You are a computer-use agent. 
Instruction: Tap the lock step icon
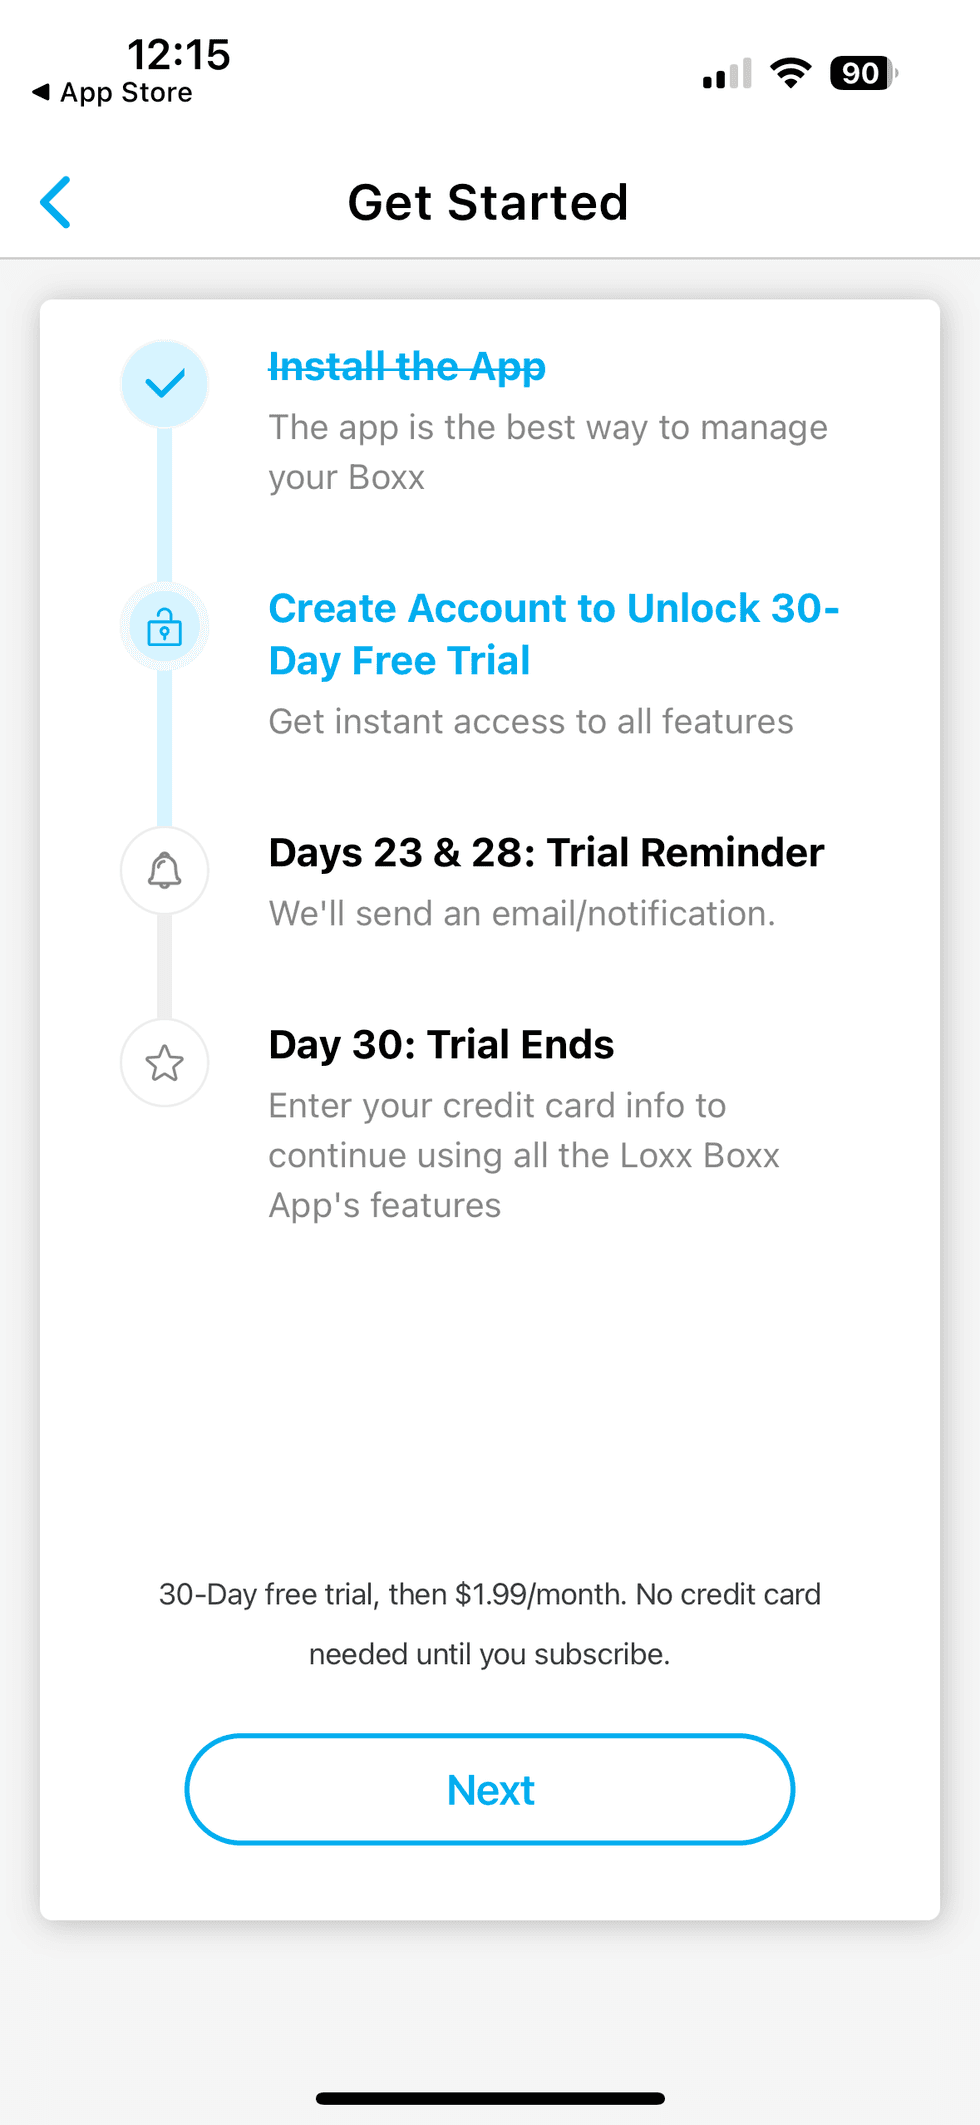(x=165, y=628)
